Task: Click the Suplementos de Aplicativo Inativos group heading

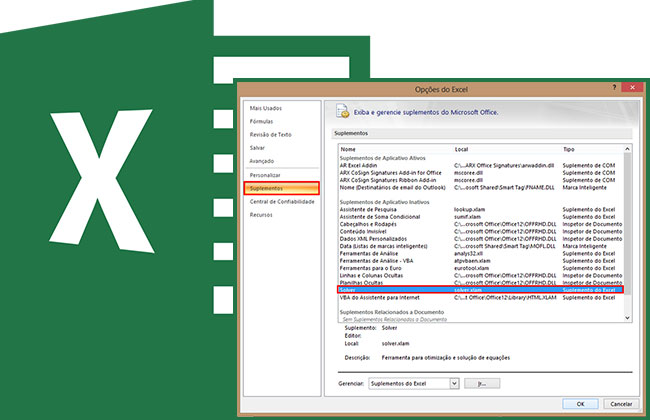Action: (384, 202)
